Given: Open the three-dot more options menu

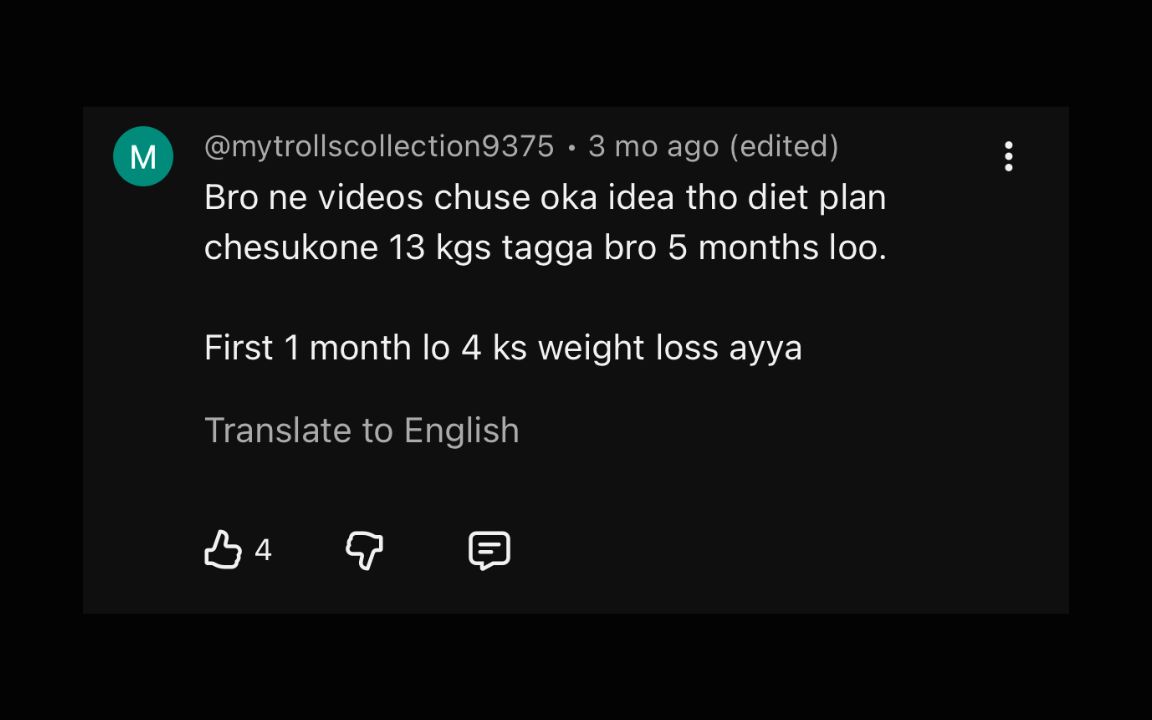Looking at the screenshot, I should click(x=1008, y=156).
